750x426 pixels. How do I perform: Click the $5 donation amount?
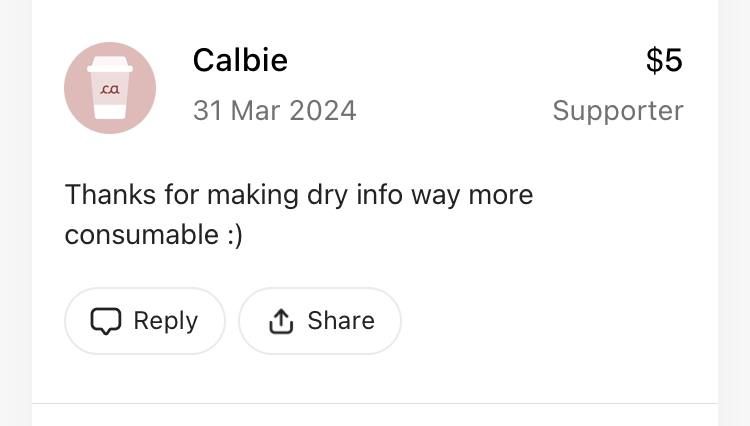(x=664, y=60)
